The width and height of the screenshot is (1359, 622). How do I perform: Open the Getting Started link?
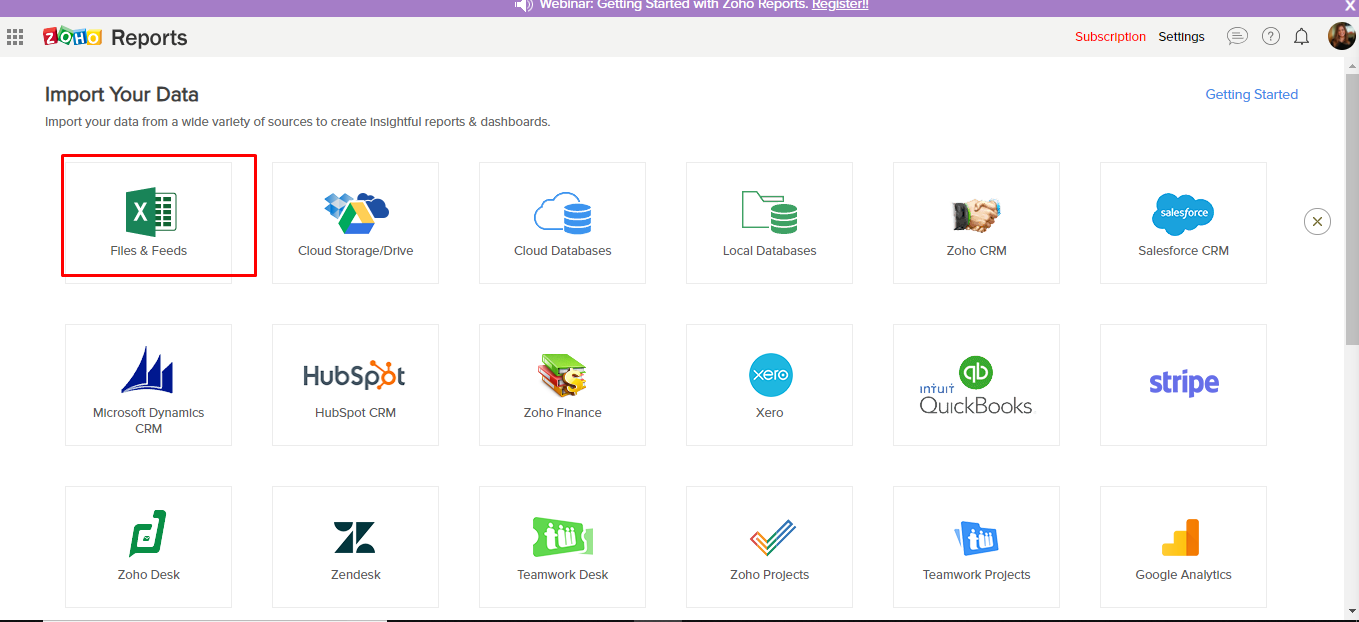1251,94
